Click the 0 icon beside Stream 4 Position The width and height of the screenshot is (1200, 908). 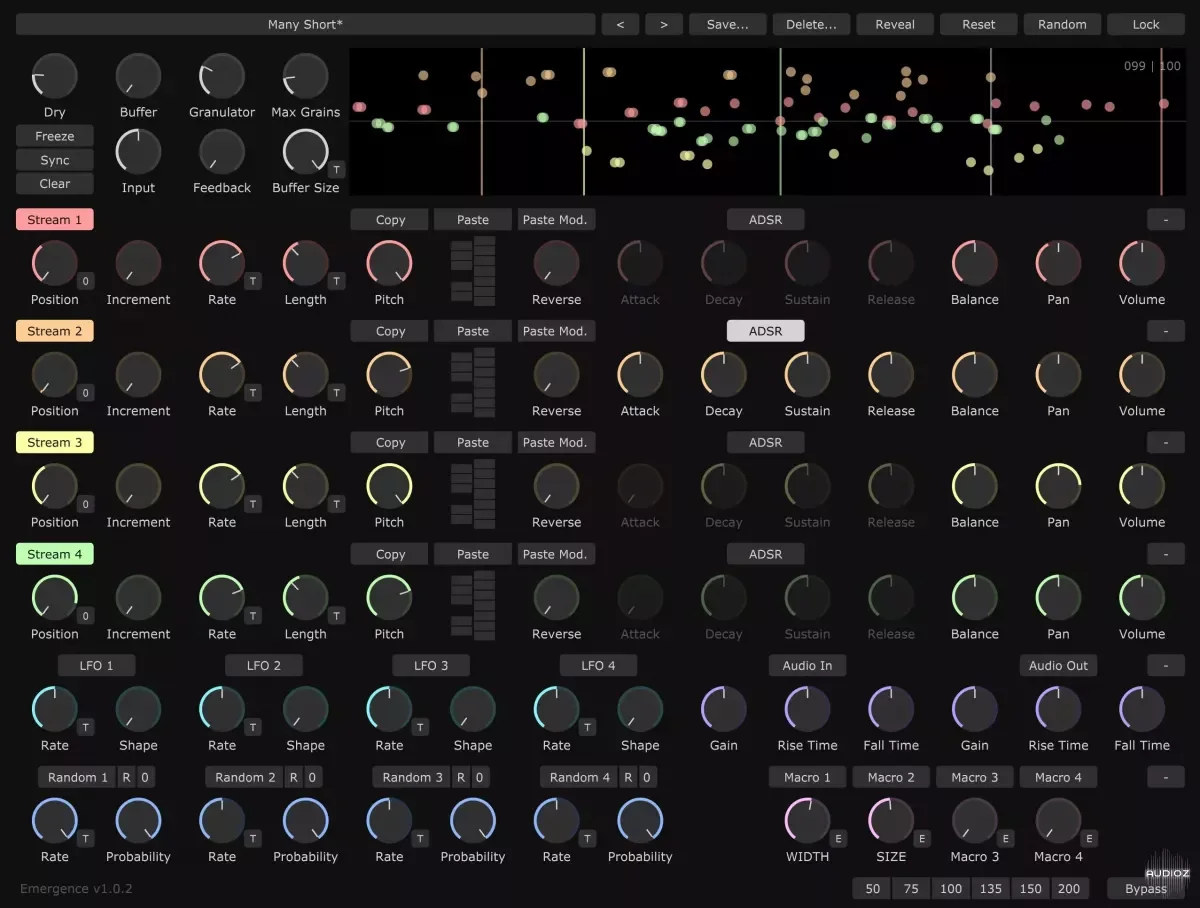click(x=86, y=616)
